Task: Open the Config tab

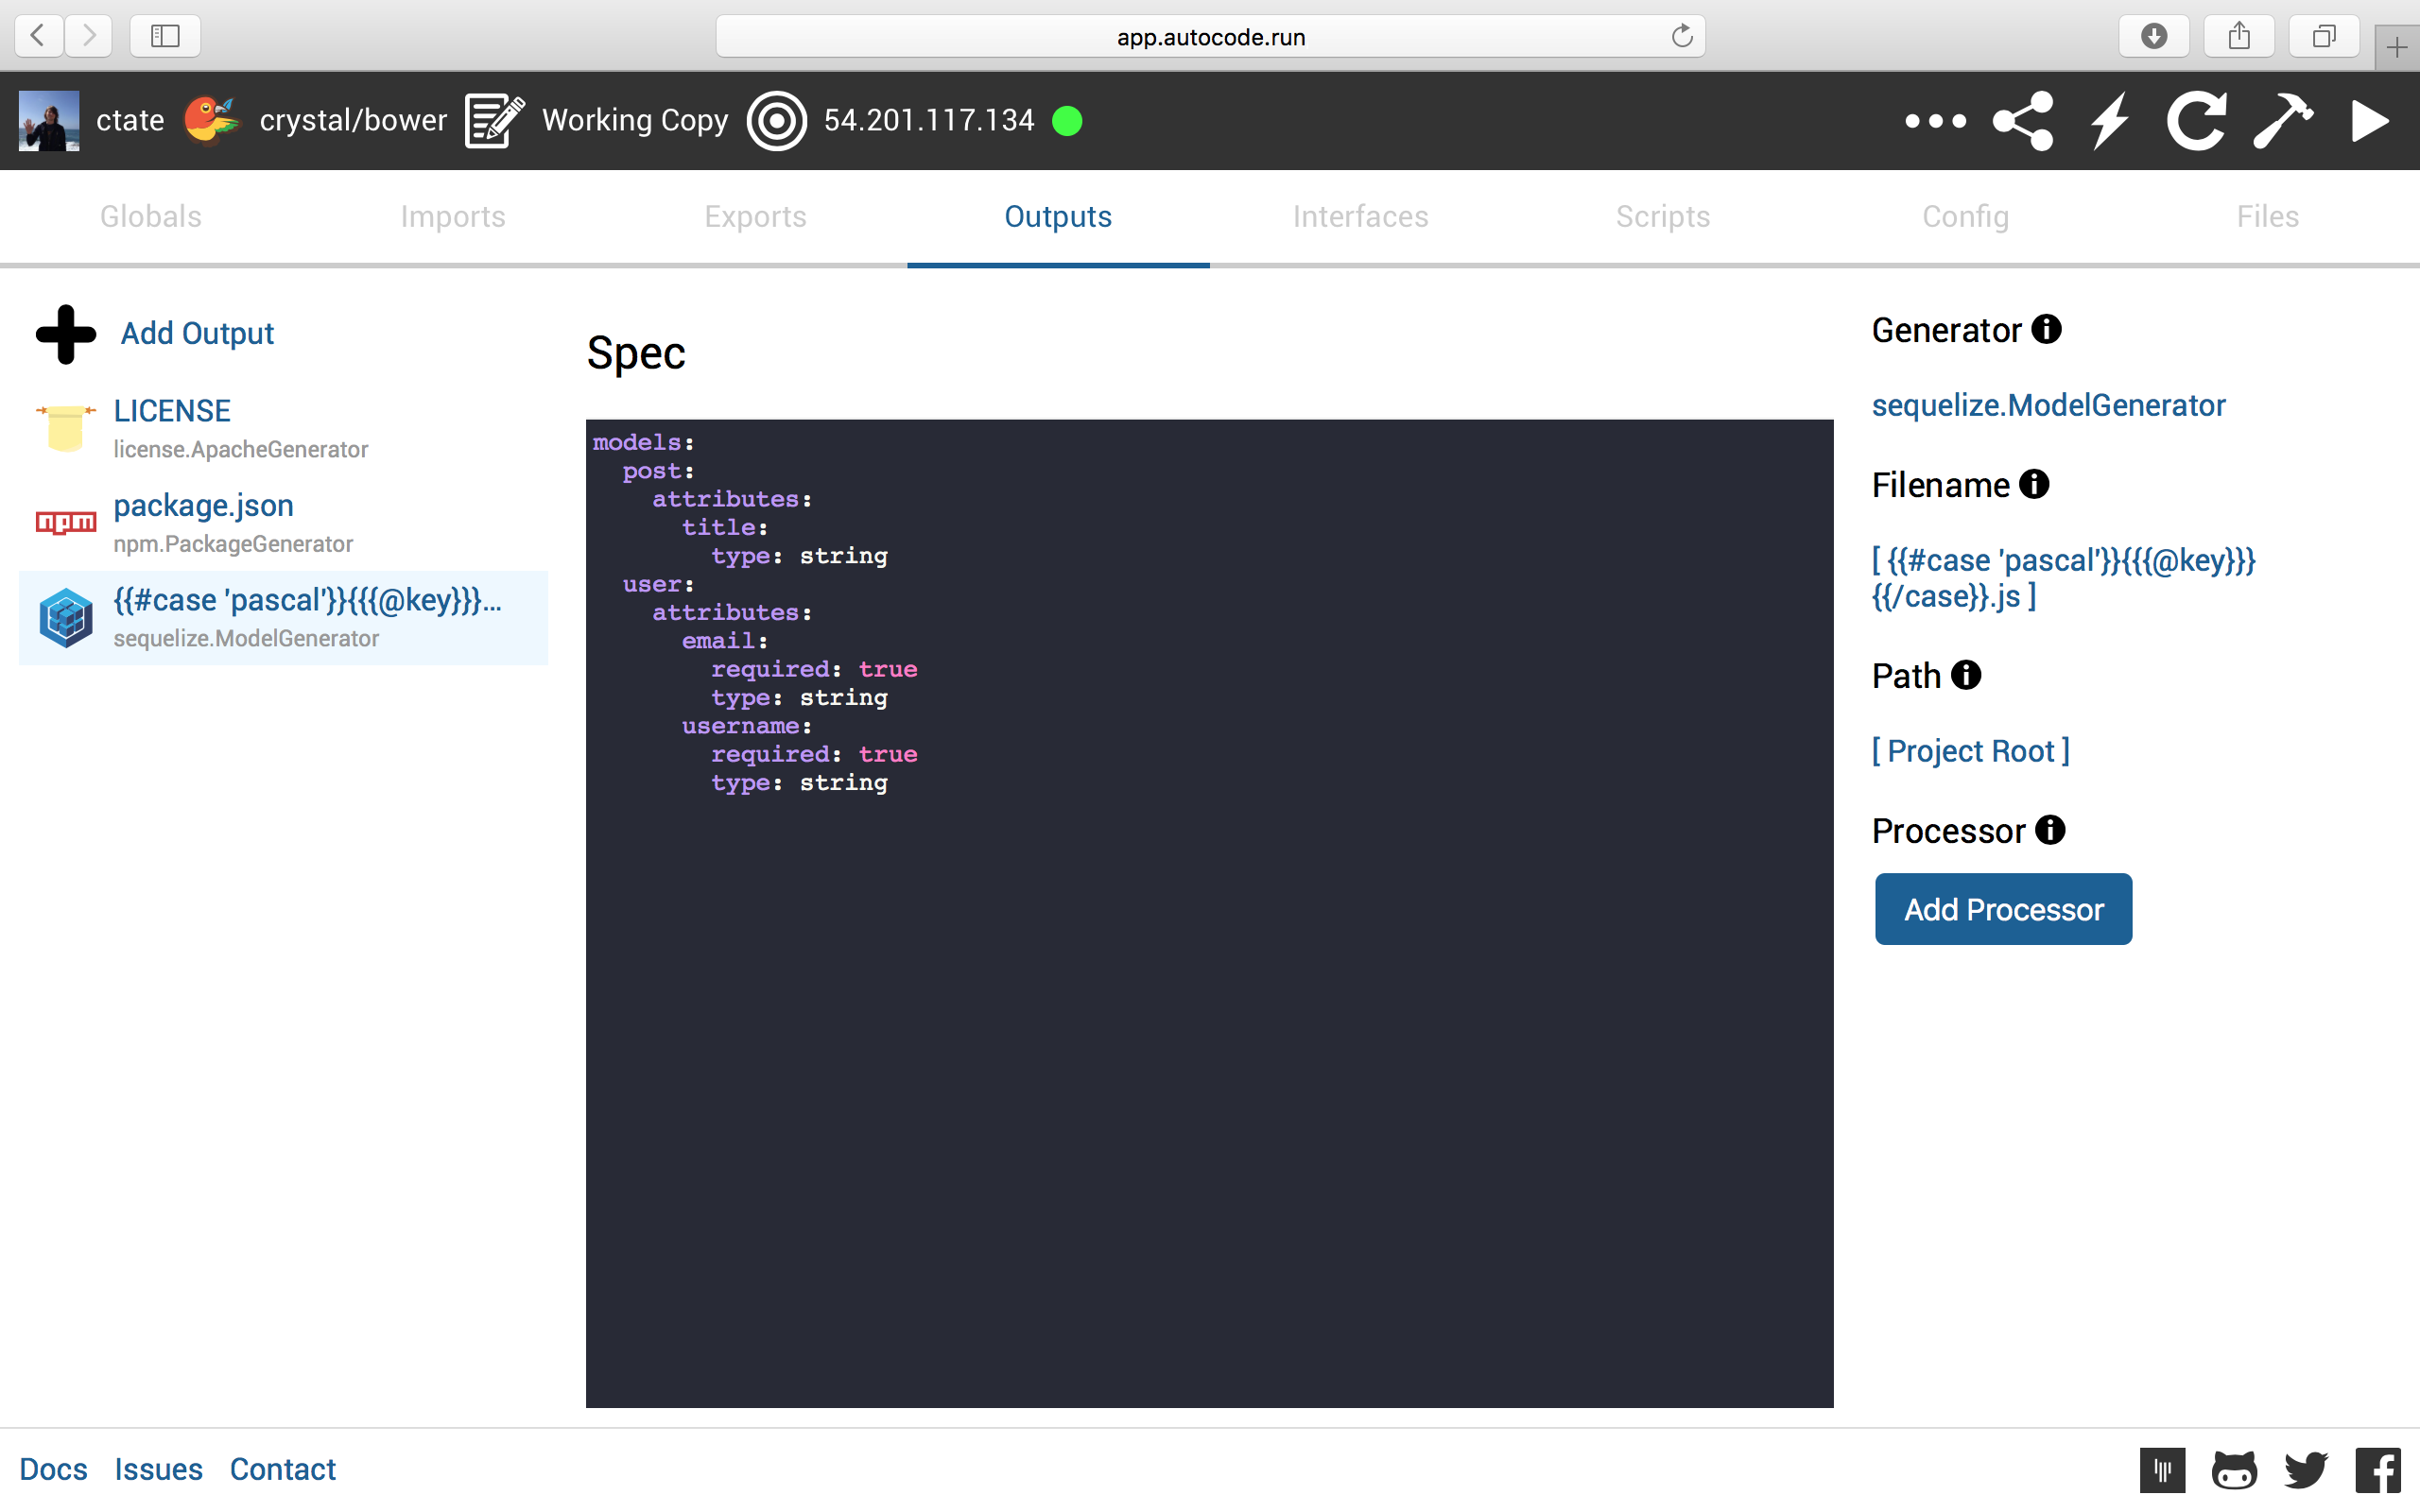Action: [1965, 216]
